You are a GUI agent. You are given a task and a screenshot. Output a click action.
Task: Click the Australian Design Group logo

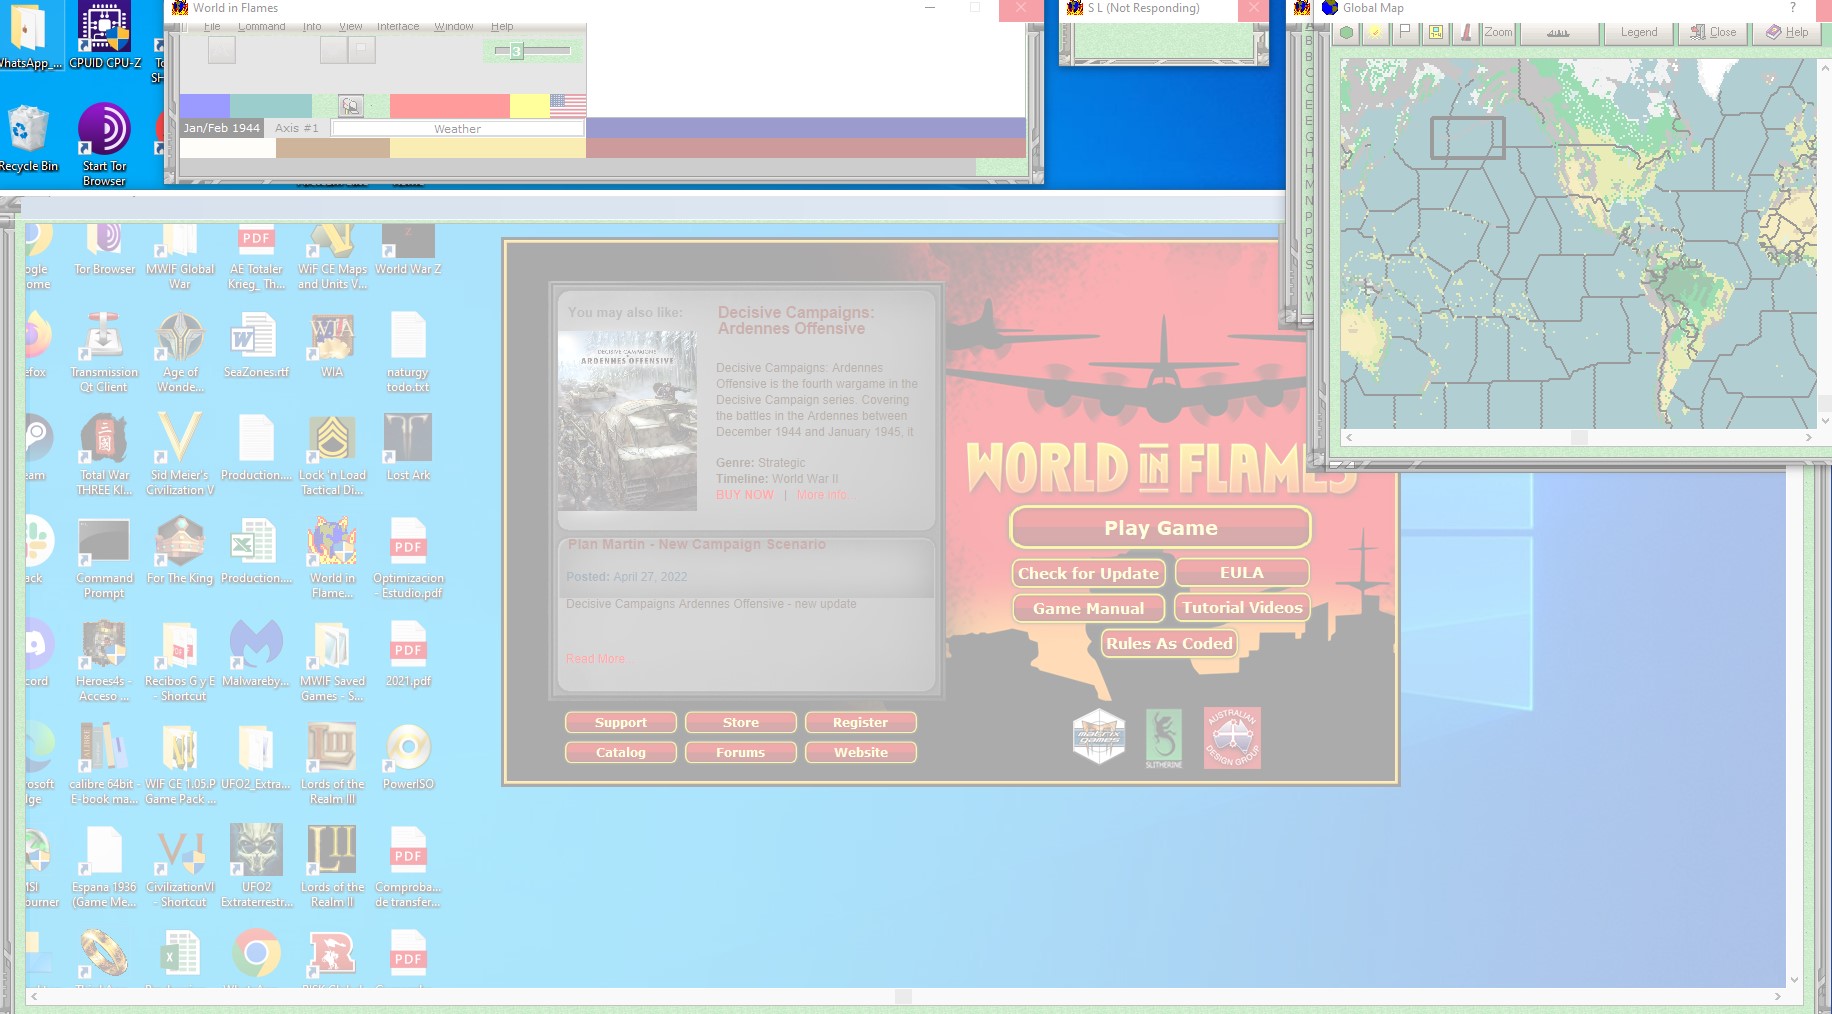tap(1232, 738)
